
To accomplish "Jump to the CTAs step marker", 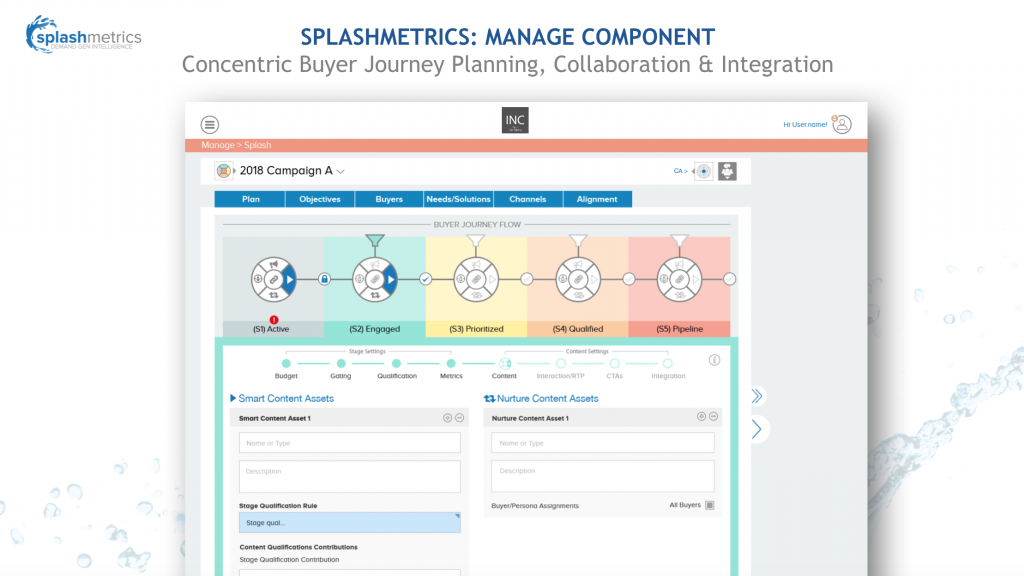I will [x=615, y=364].
